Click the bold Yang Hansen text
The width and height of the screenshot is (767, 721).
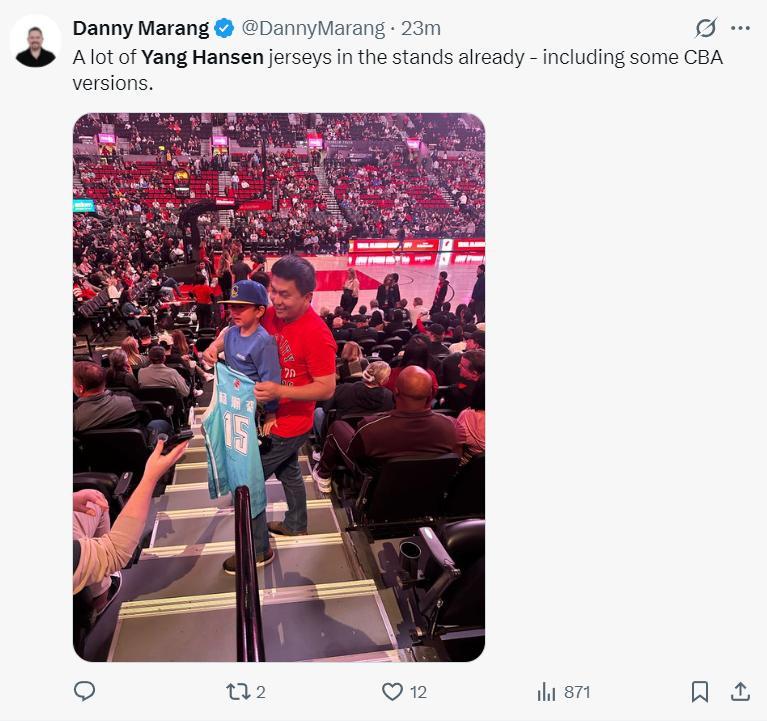pyautogui.click(x=203, y=57)
